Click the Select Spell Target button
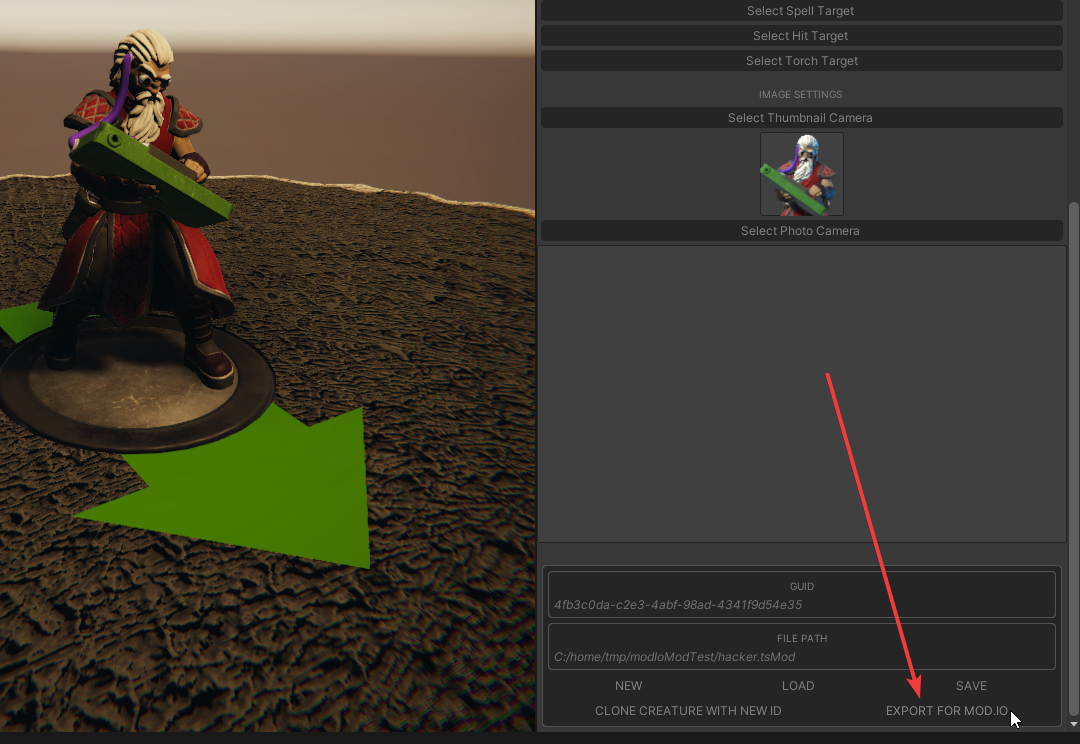1080x744 pixels. [801, 11]
